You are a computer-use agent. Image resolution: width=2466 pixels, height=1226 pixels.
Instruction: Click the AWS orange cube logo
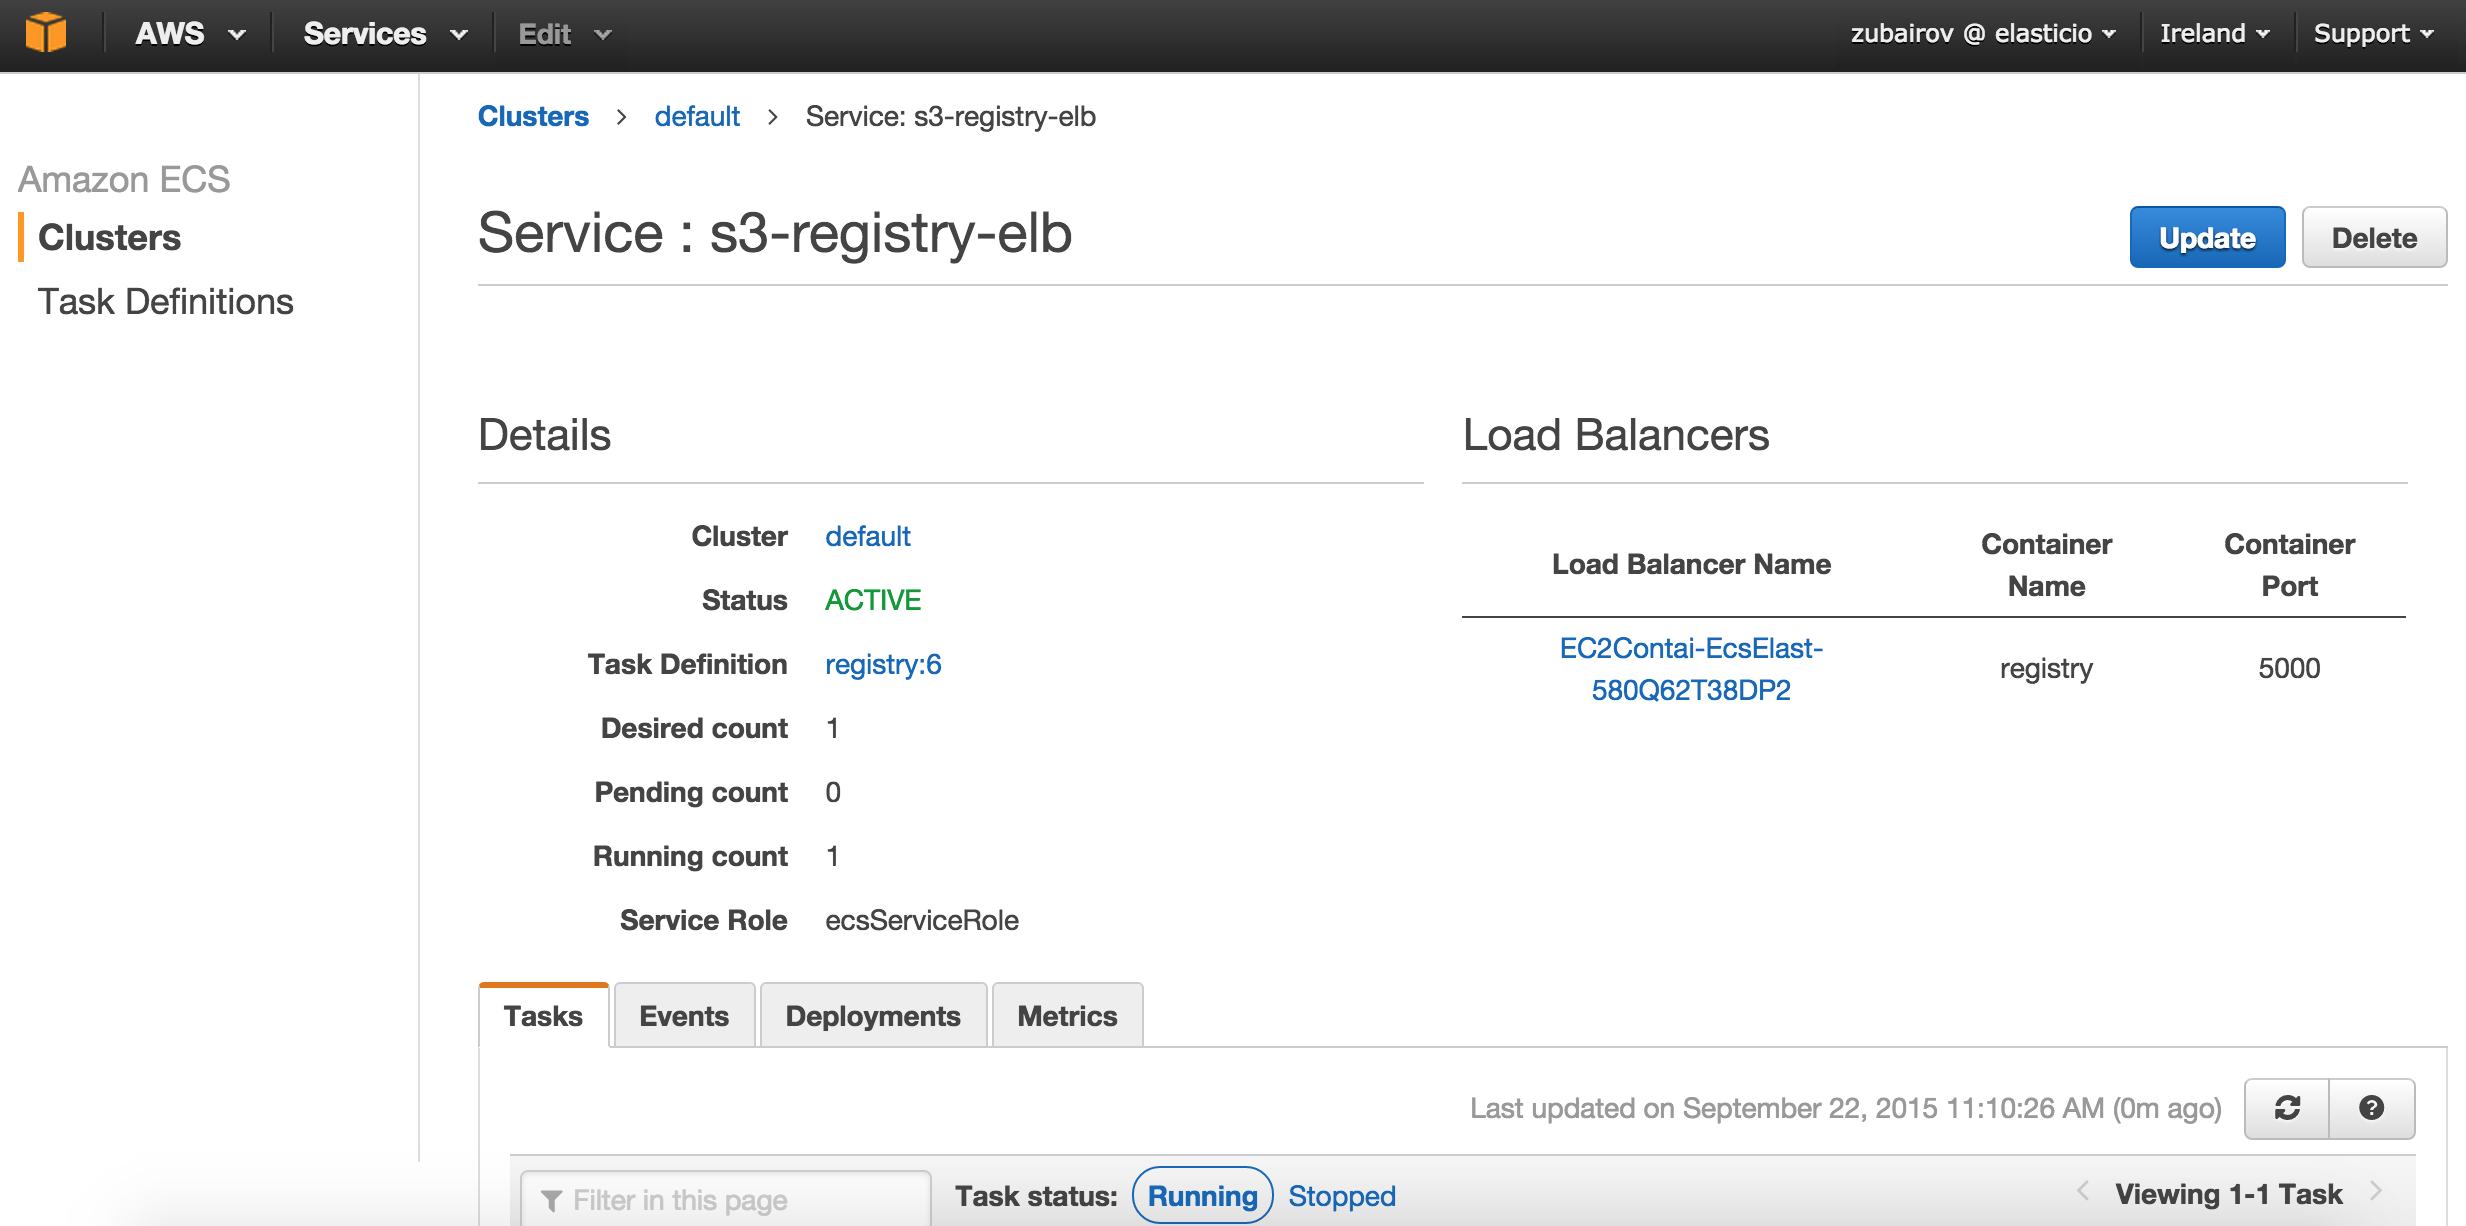46,33
